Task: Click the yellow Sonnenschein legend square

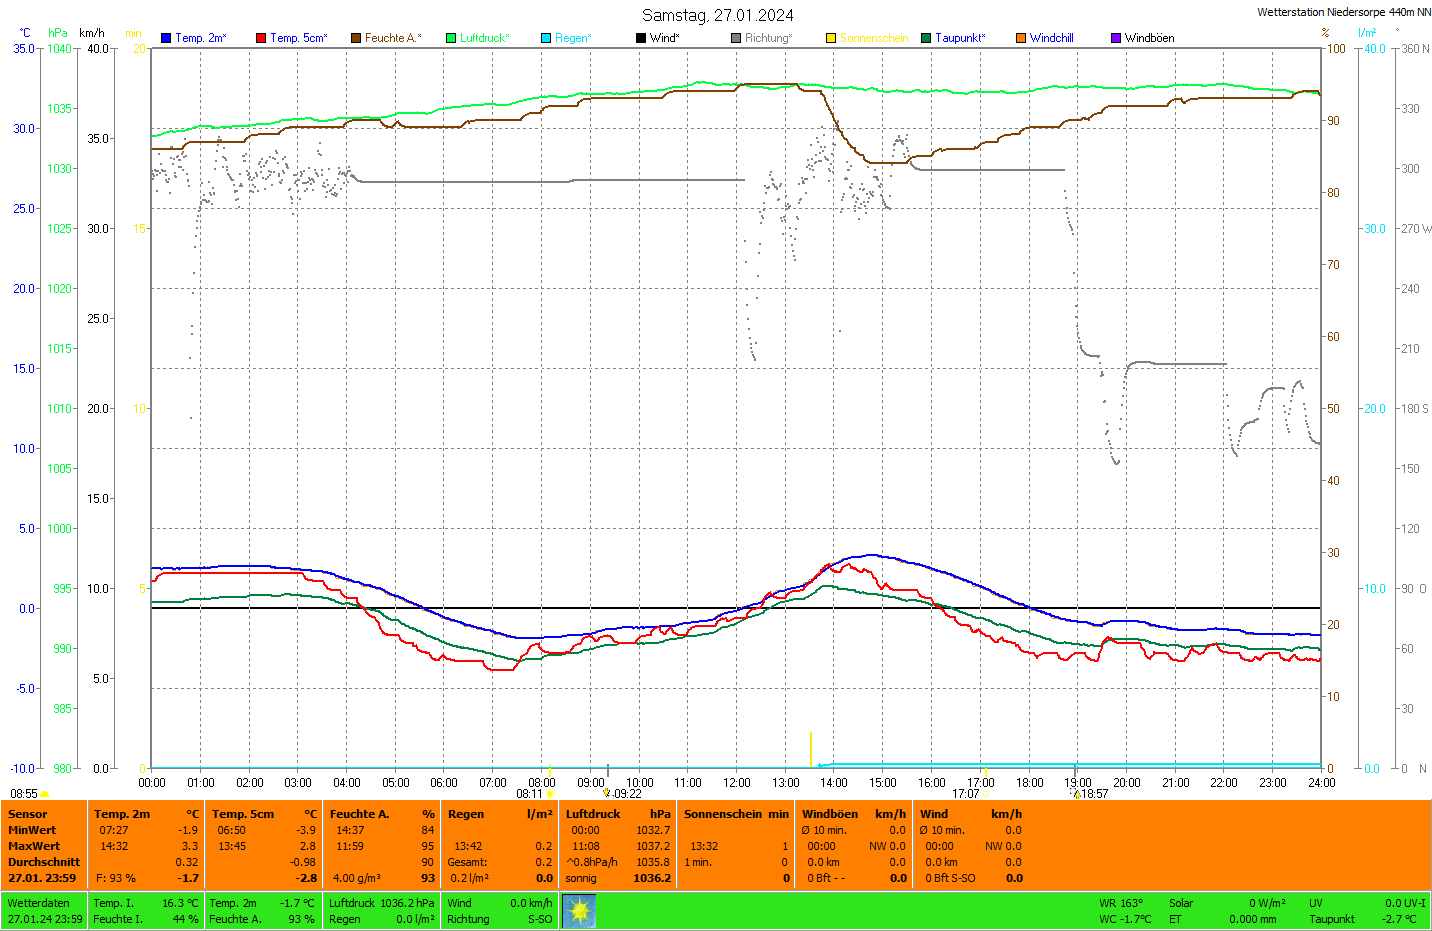Action: tap(831, 38)
